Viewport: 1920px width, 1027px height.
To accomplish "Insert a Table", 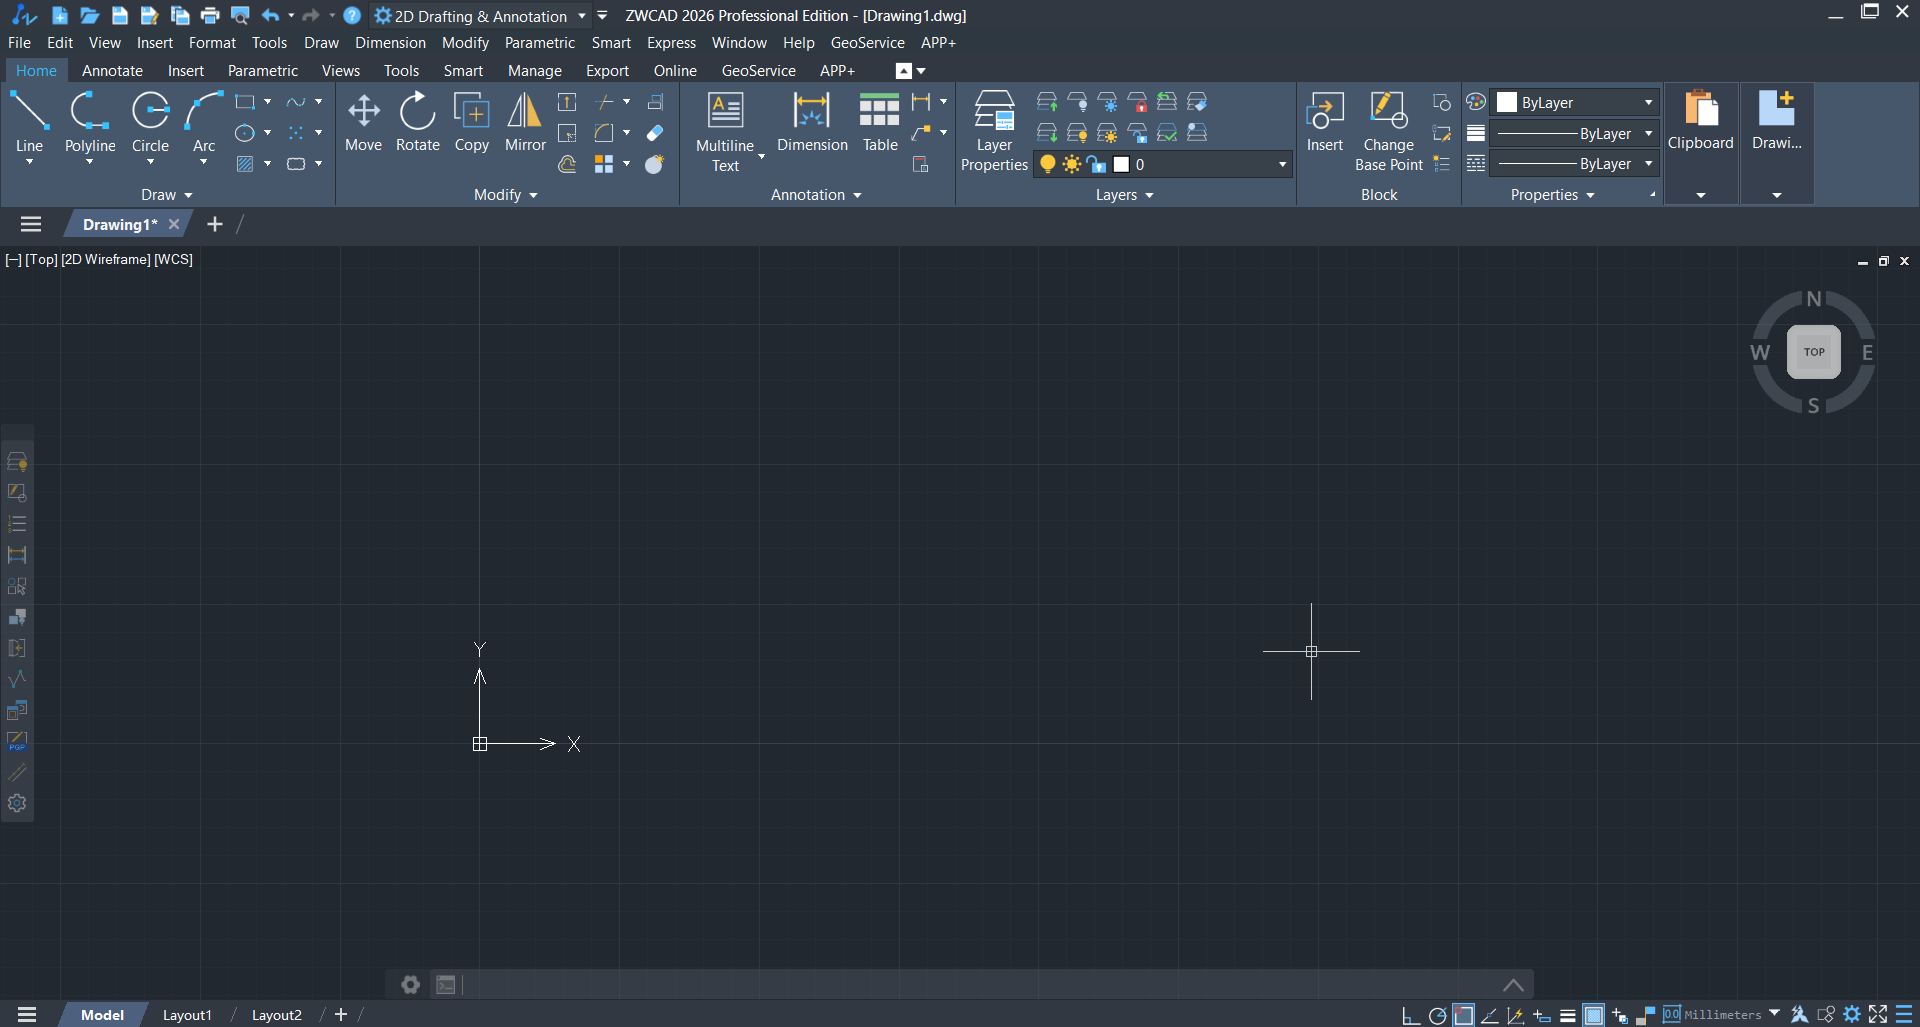I will pos(879,122).
